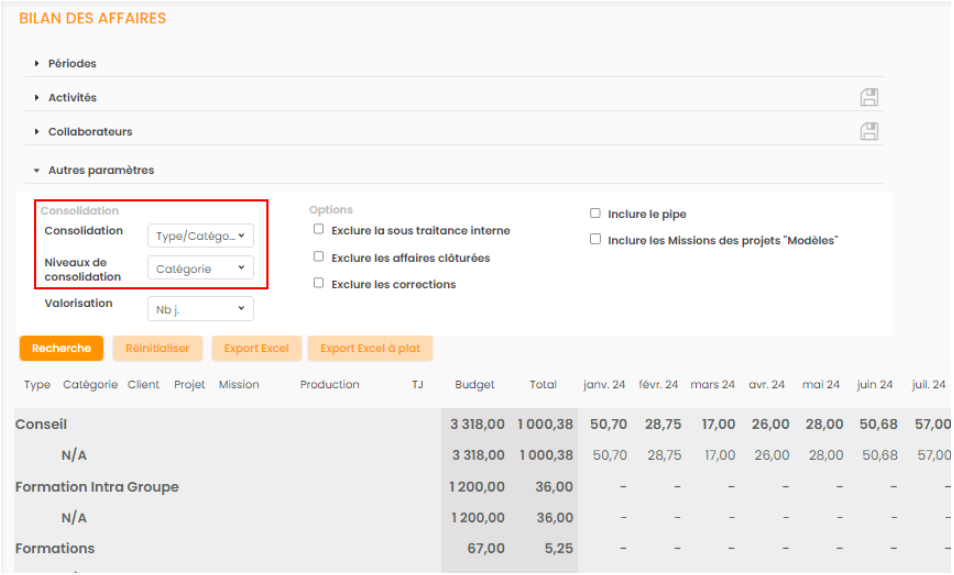This screenshot has height=575, width=954.
Task: Expand the Collaborateurs section
Action: click(x=89, y=132)
